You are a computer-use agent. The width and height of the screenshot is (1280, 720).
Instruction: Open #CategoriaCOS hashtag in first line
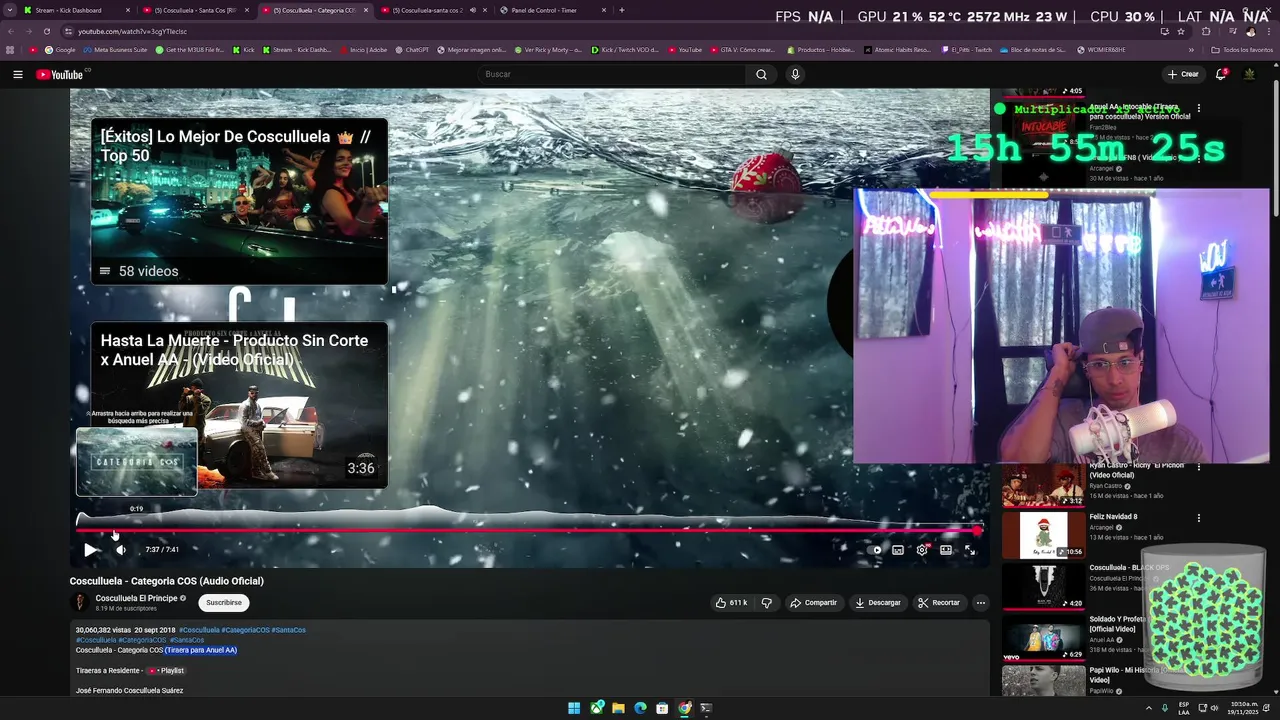click(x=245, y=630)
